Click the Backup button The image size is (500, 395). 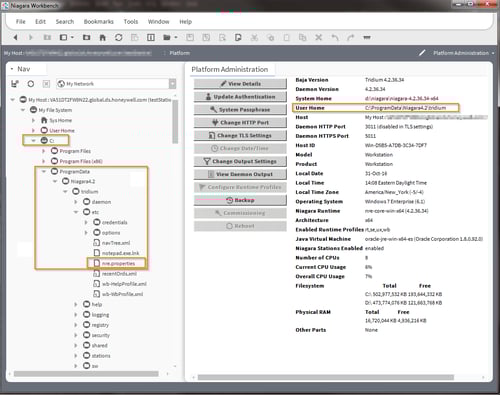[x=240, y=200]
